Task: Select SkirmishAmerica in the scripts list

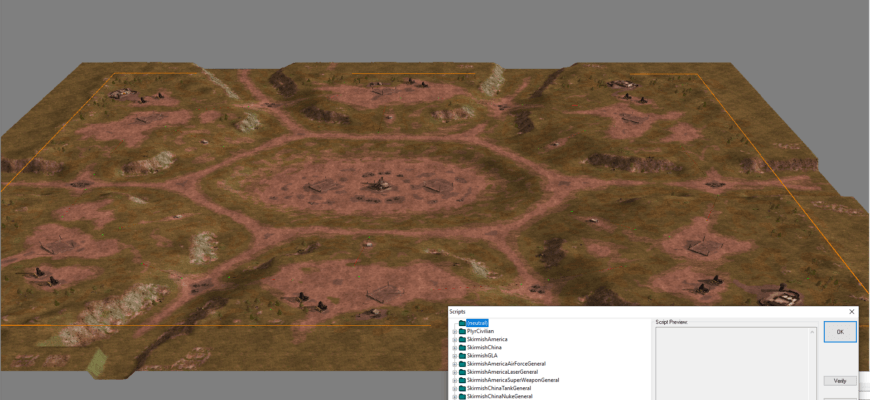Action: [487, 339]
